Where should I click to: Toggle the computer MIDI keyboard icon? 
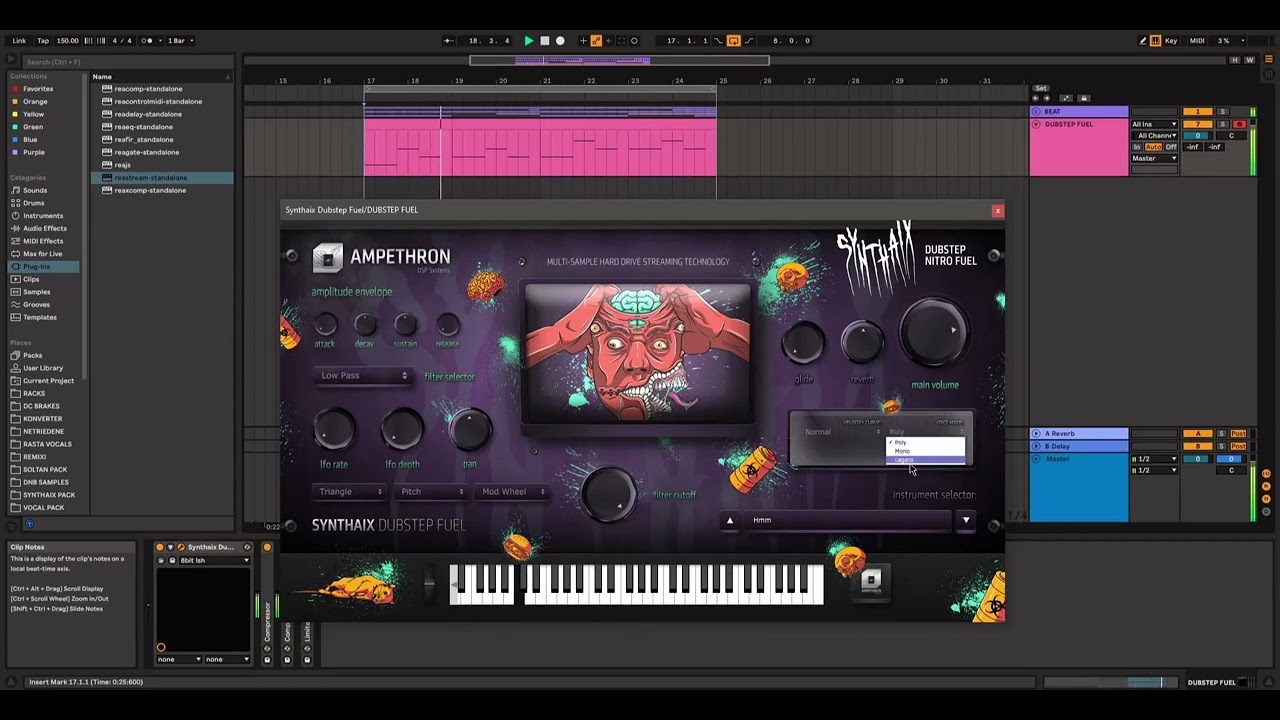pyautogui.click(x=1156, y=41)
